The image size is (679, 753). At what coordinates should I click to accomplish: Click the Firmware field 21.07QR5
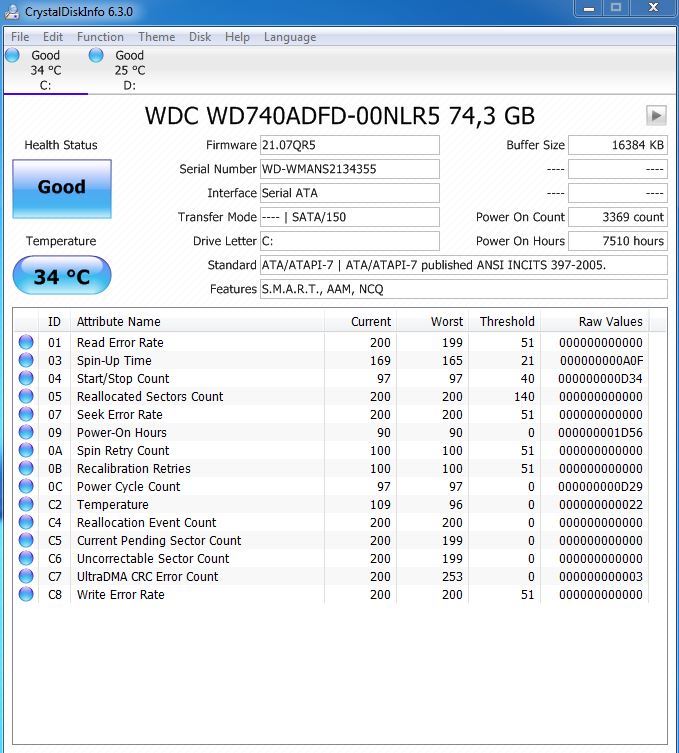coord(350,145)
